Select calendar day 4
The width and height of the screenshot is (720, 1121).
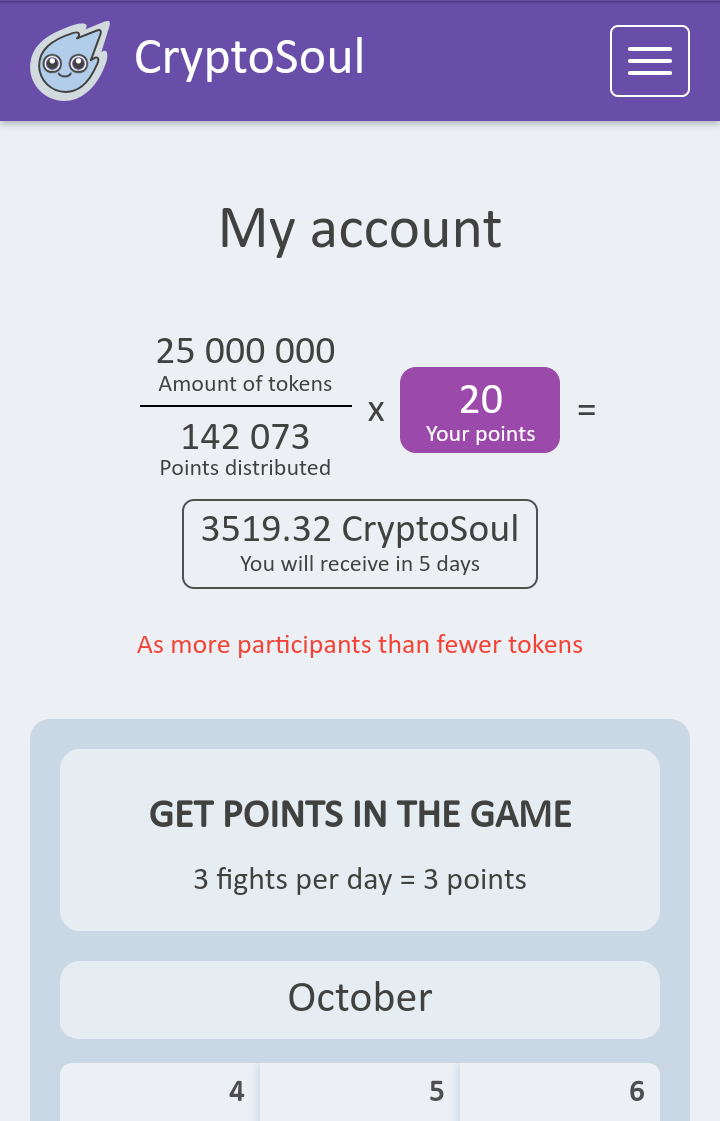click(x=160, y=1091)
